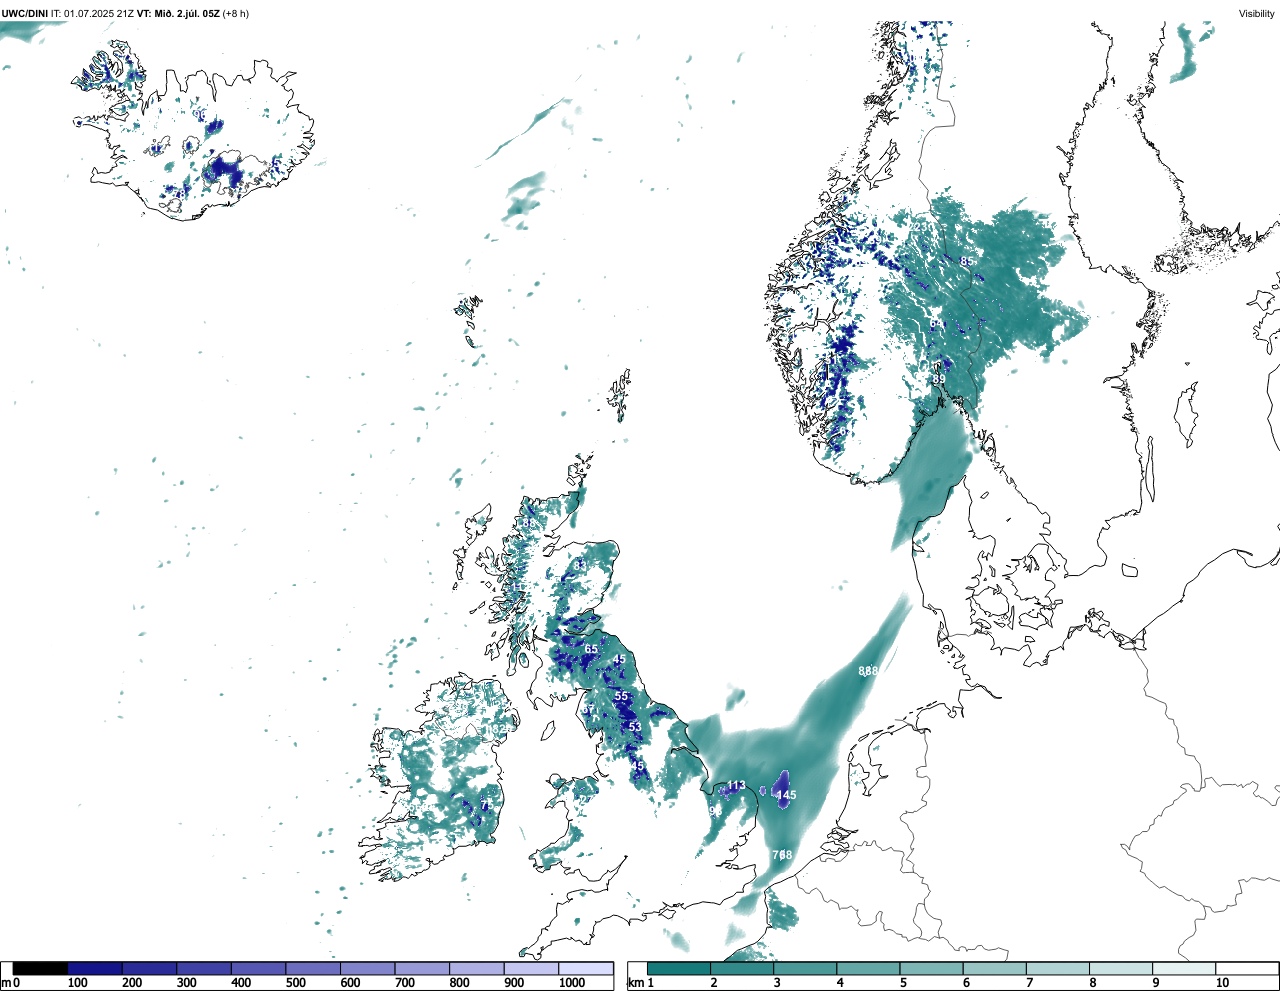The width and height of the screenshot is (1280, 991).
Task: Select the 5–6 km legend swatch
Action: (x=931, y=969)
